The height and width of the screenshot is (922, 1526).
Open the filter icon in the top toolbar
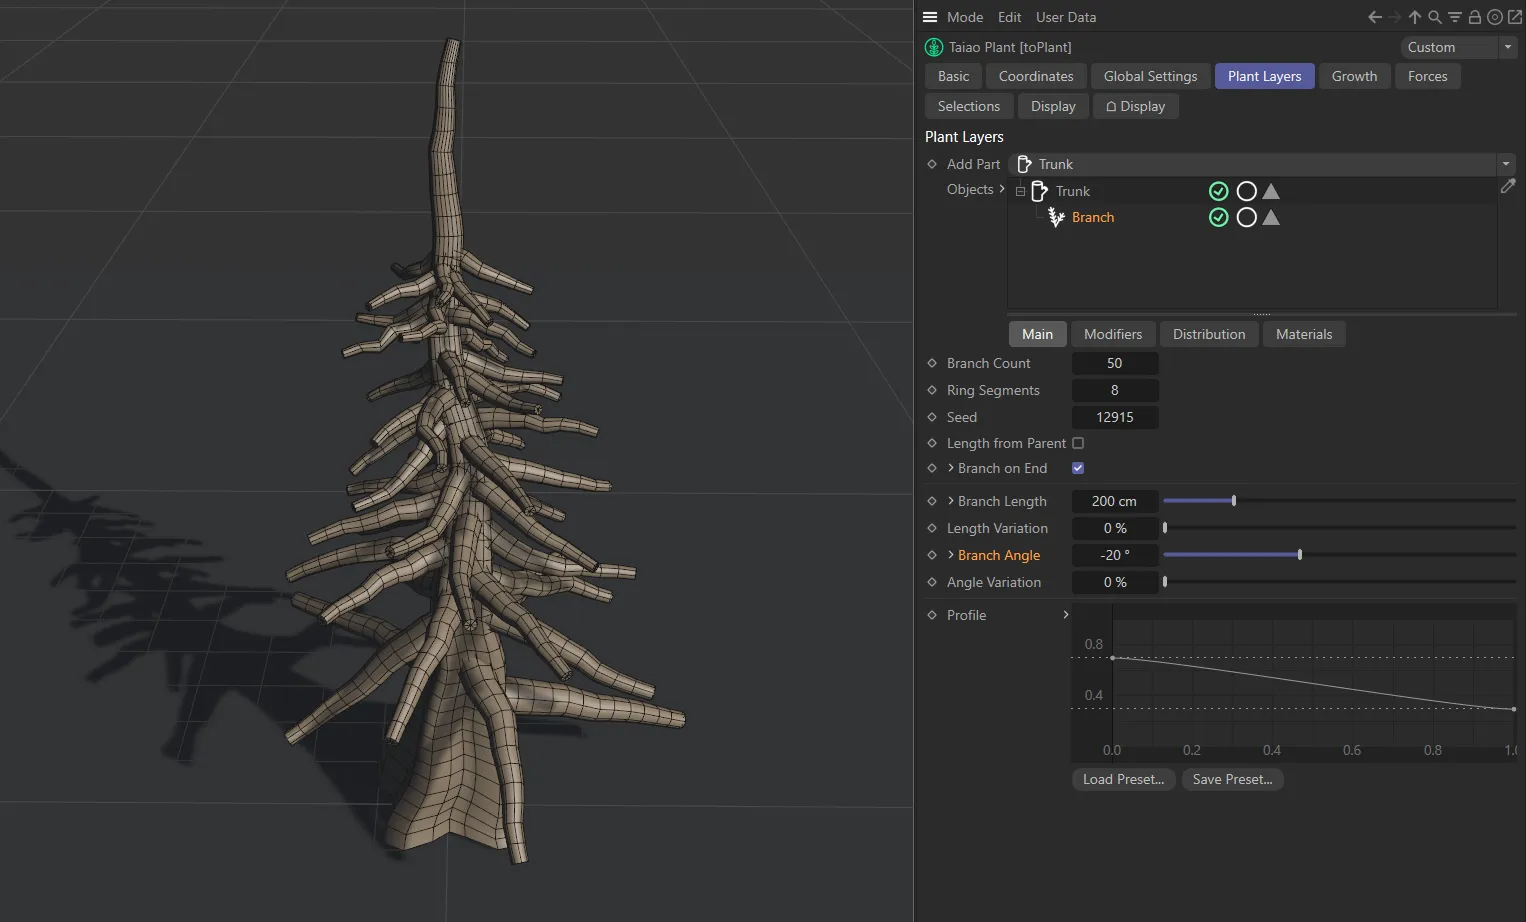(x=1454, y=17)
